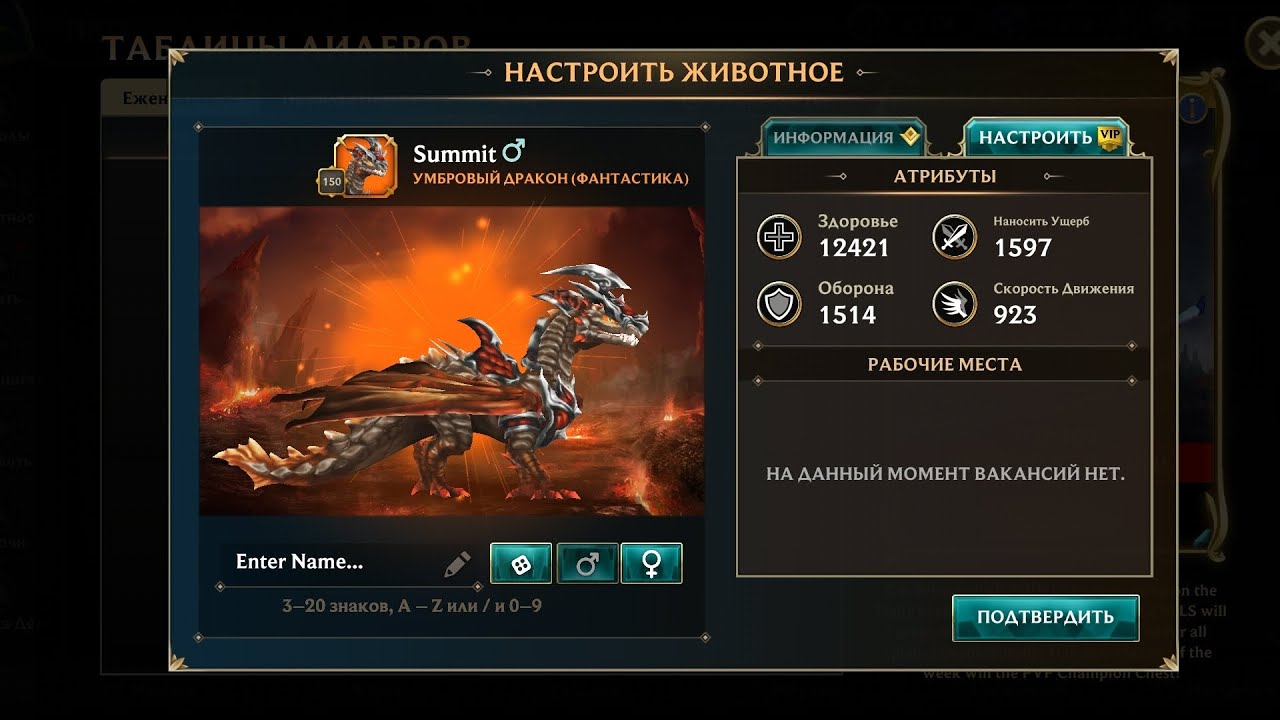Click the pencil edit name icon
The width and height of the screenshot is (1280, 720).
tap(457, 564)
